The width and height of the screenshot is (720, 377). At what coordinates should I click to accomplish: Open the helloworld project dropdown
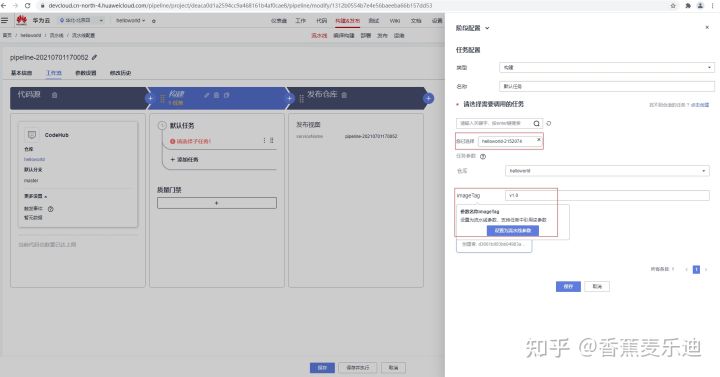point(130,21)
